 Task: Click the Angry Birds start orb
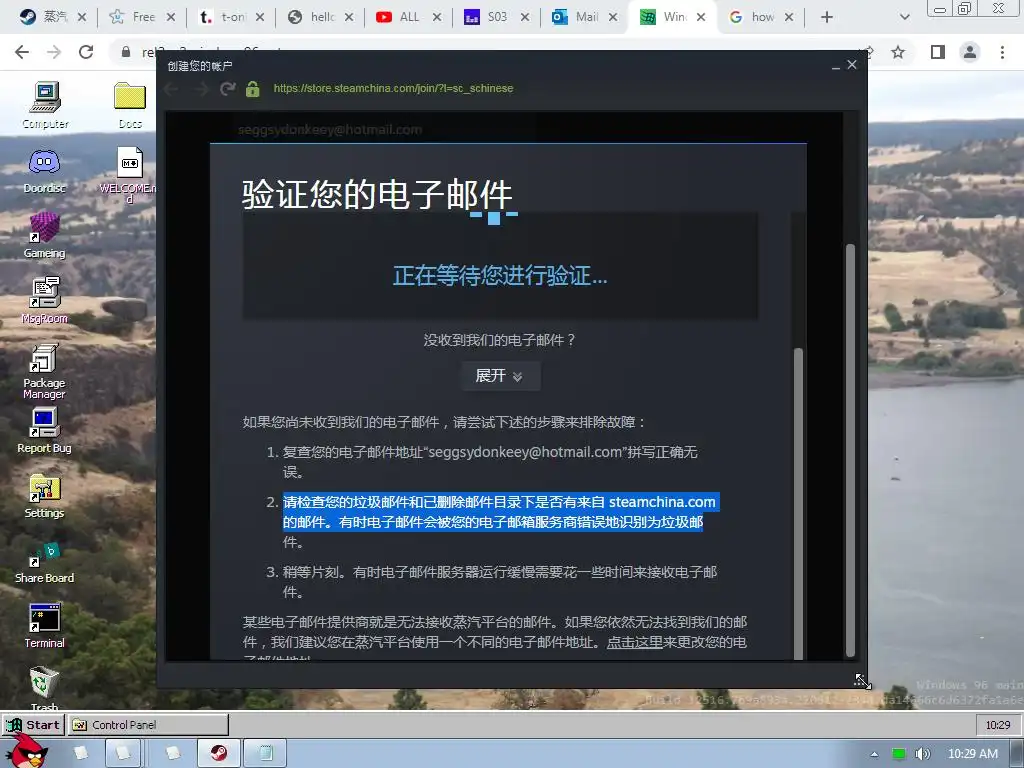26,751
